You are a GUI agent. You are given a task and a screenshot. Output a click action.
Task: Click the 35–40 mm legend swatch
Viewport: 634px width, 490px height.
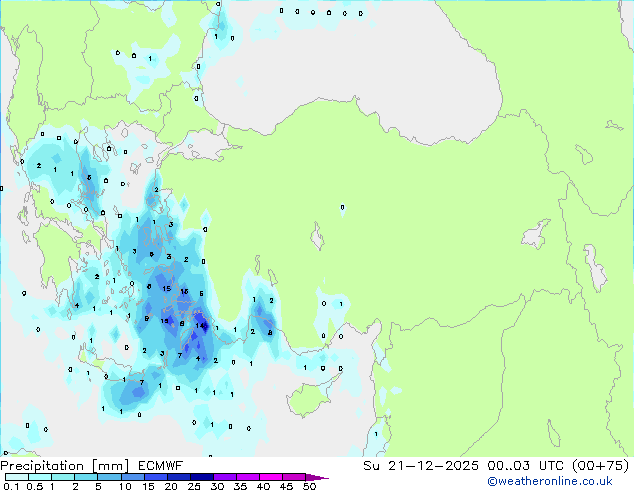coord(248,477)
